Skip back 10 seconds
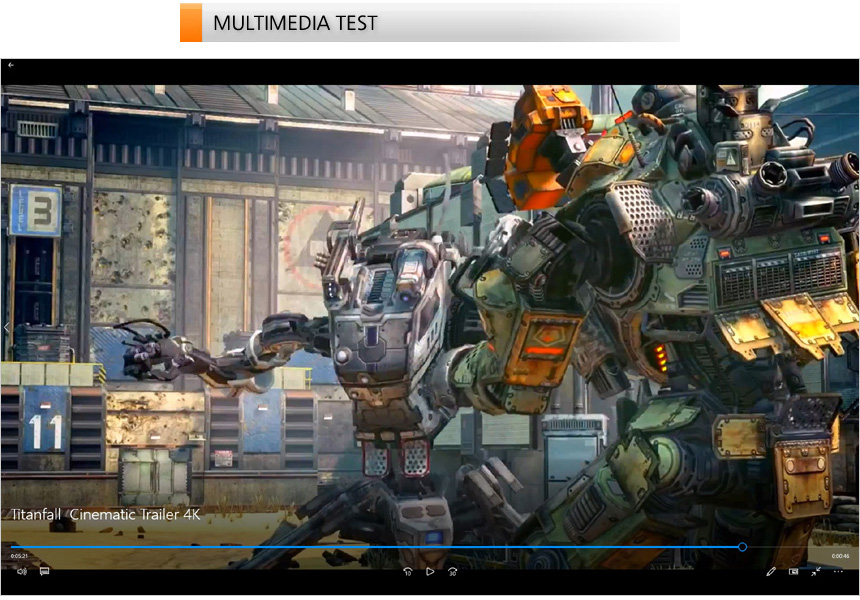 pos(408,571)
